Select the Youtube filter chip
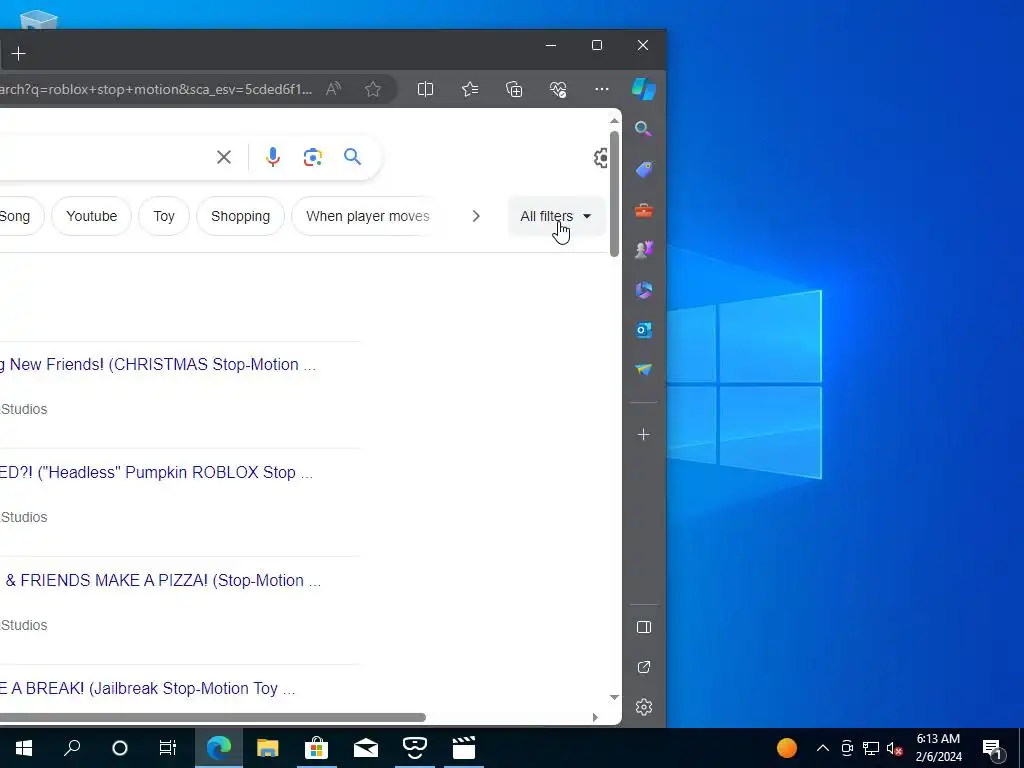 (x=91, y=216)
